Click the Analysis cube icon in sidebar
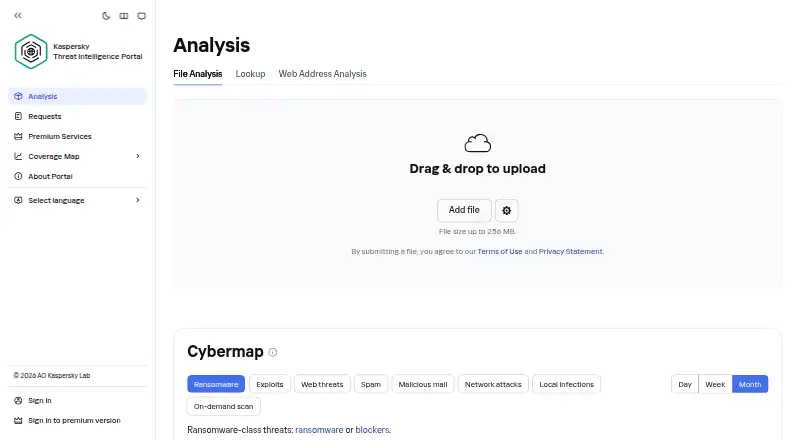Viewport: 800px width, 440px height. (18, 96)
